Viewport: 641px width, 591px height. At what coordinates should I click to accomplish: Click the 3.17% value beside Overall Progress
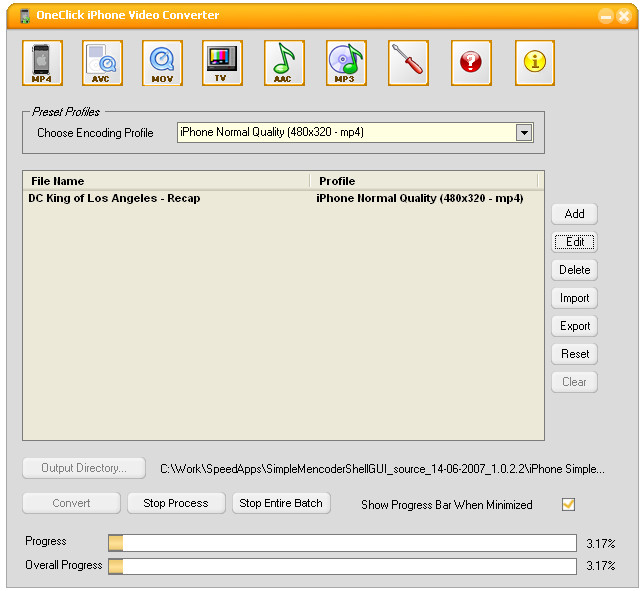point(601,566)
